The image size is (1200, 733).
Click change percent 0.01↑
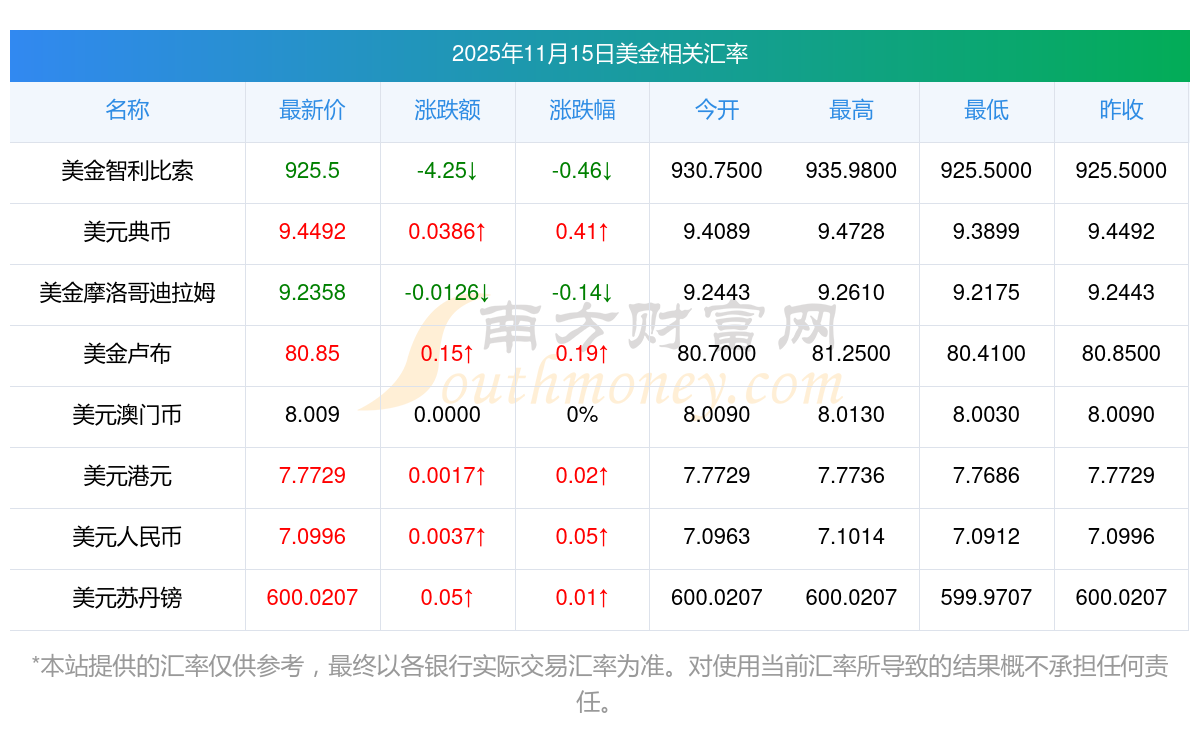[x=582, y=598]
